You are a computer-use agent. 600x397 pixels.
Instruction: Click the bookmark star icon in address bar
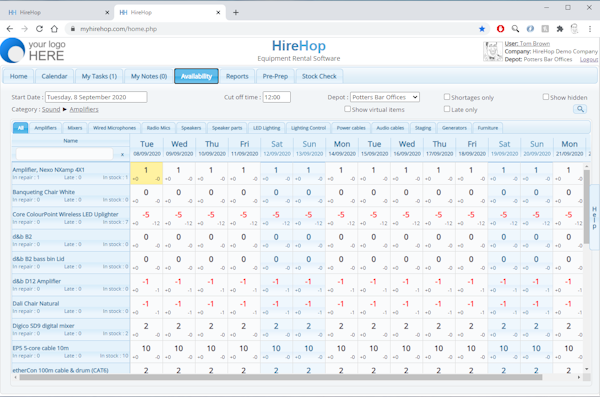coord(482,29)
